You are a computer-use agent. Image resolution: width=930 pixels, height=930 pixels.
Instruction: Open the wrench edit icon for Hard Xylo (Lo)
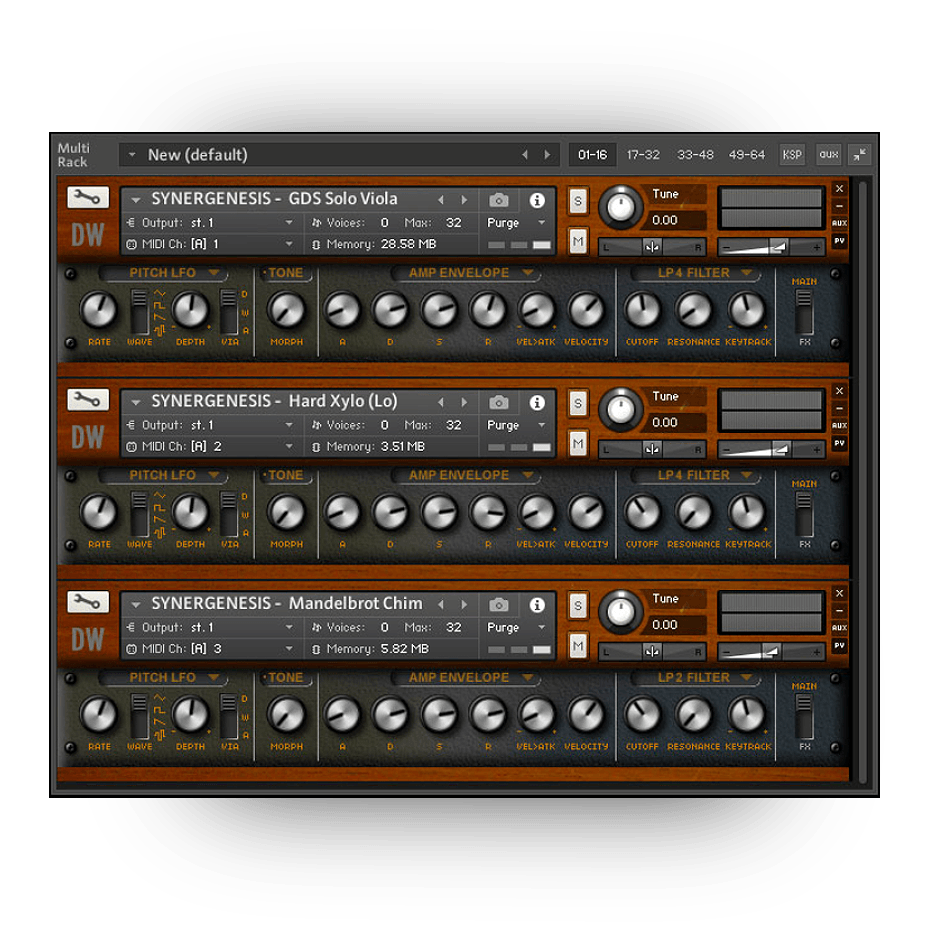click(88, 399)
